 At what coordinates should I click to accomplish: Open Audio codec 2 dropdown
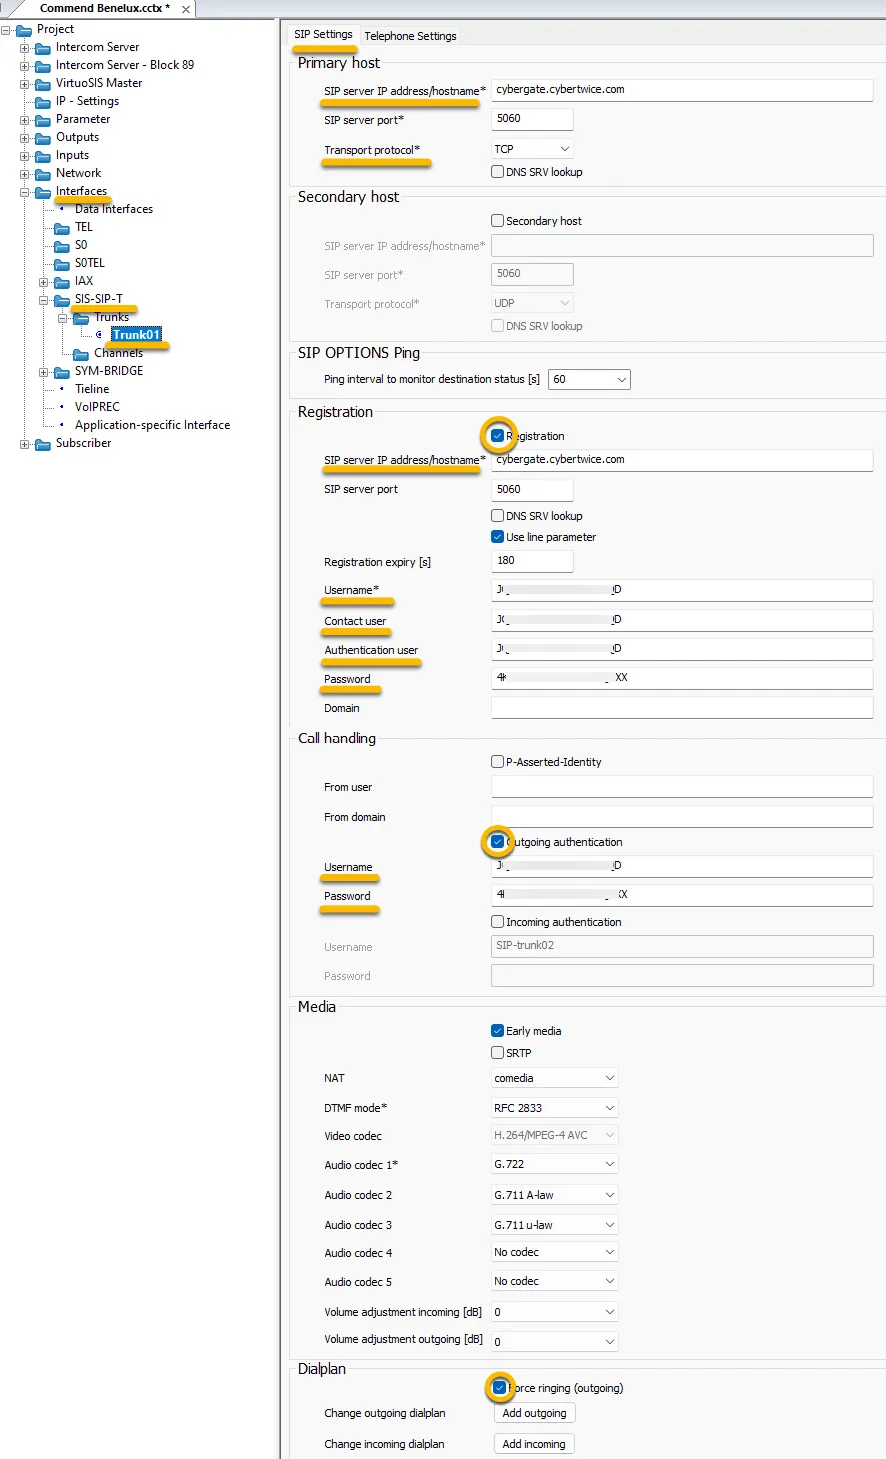(x=554, y=1195)
